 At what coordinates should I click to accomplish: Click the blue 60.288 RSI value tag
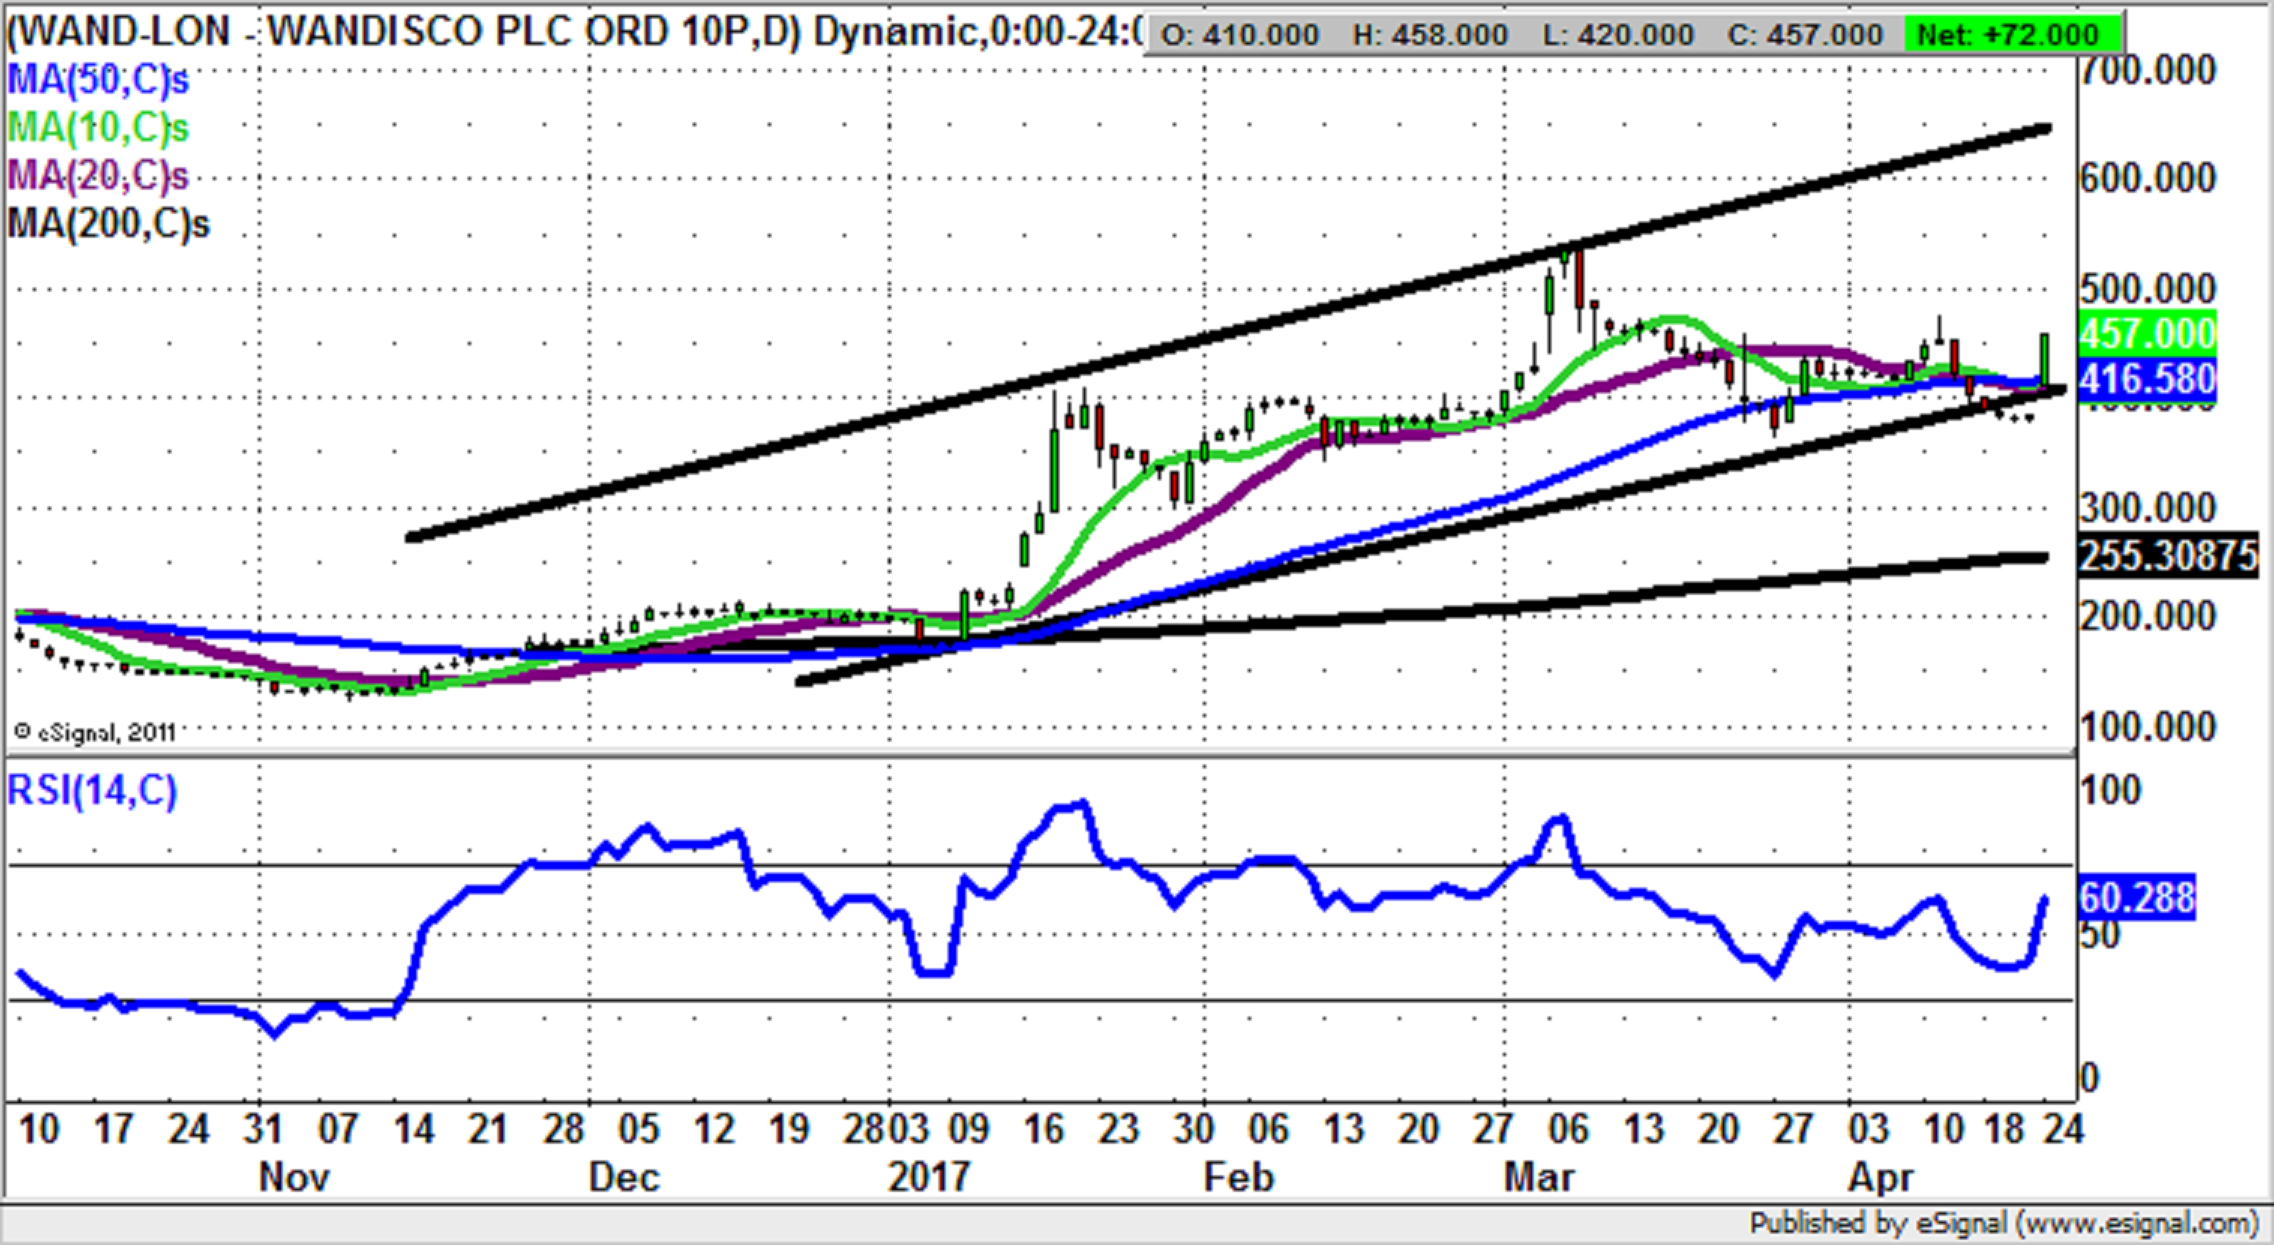click(2136, 898)
